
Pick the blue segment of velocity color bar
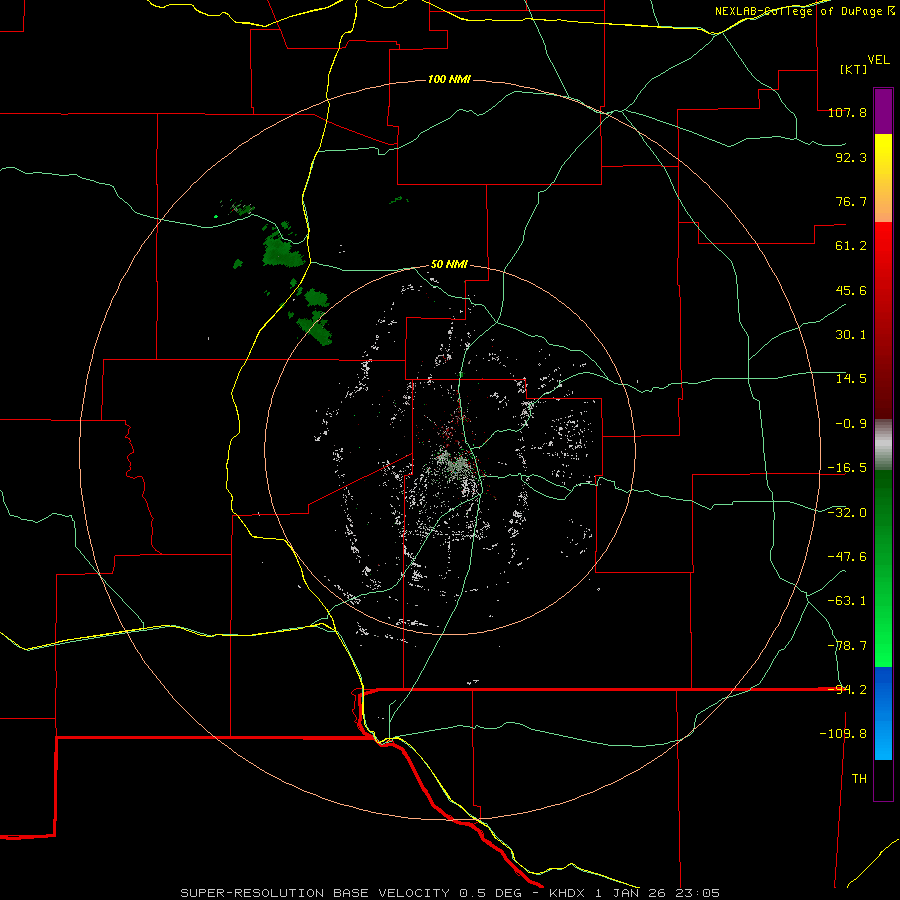(883, 713)
